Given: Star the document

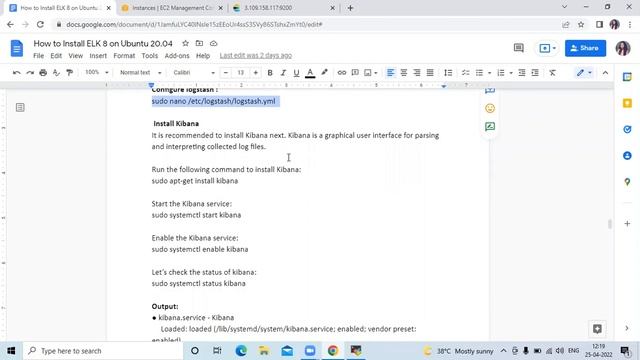Looking at the screenshot, I should click(185, 43).
